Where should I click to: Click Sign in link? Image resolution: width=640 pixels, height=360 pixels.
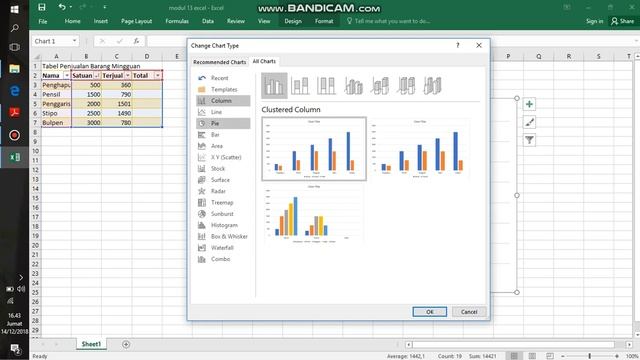tap(594, 21)
